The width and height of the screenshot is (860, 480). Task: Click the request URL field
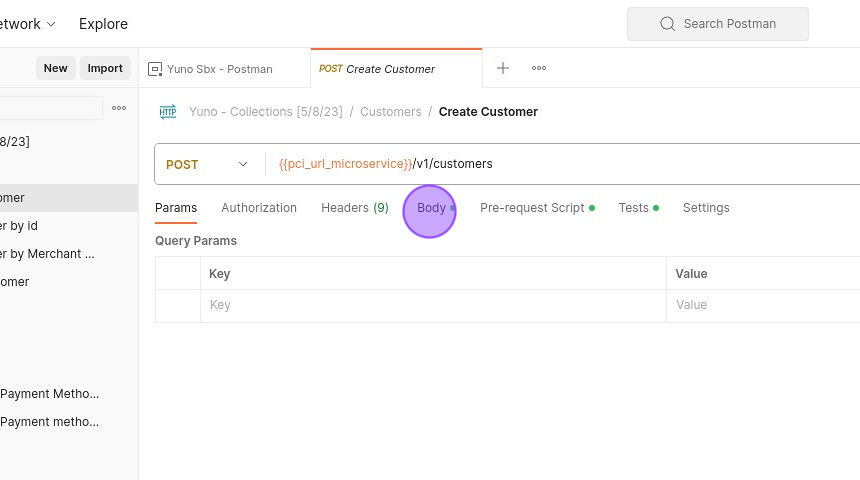pyautogui.click(x=565, y=164)
